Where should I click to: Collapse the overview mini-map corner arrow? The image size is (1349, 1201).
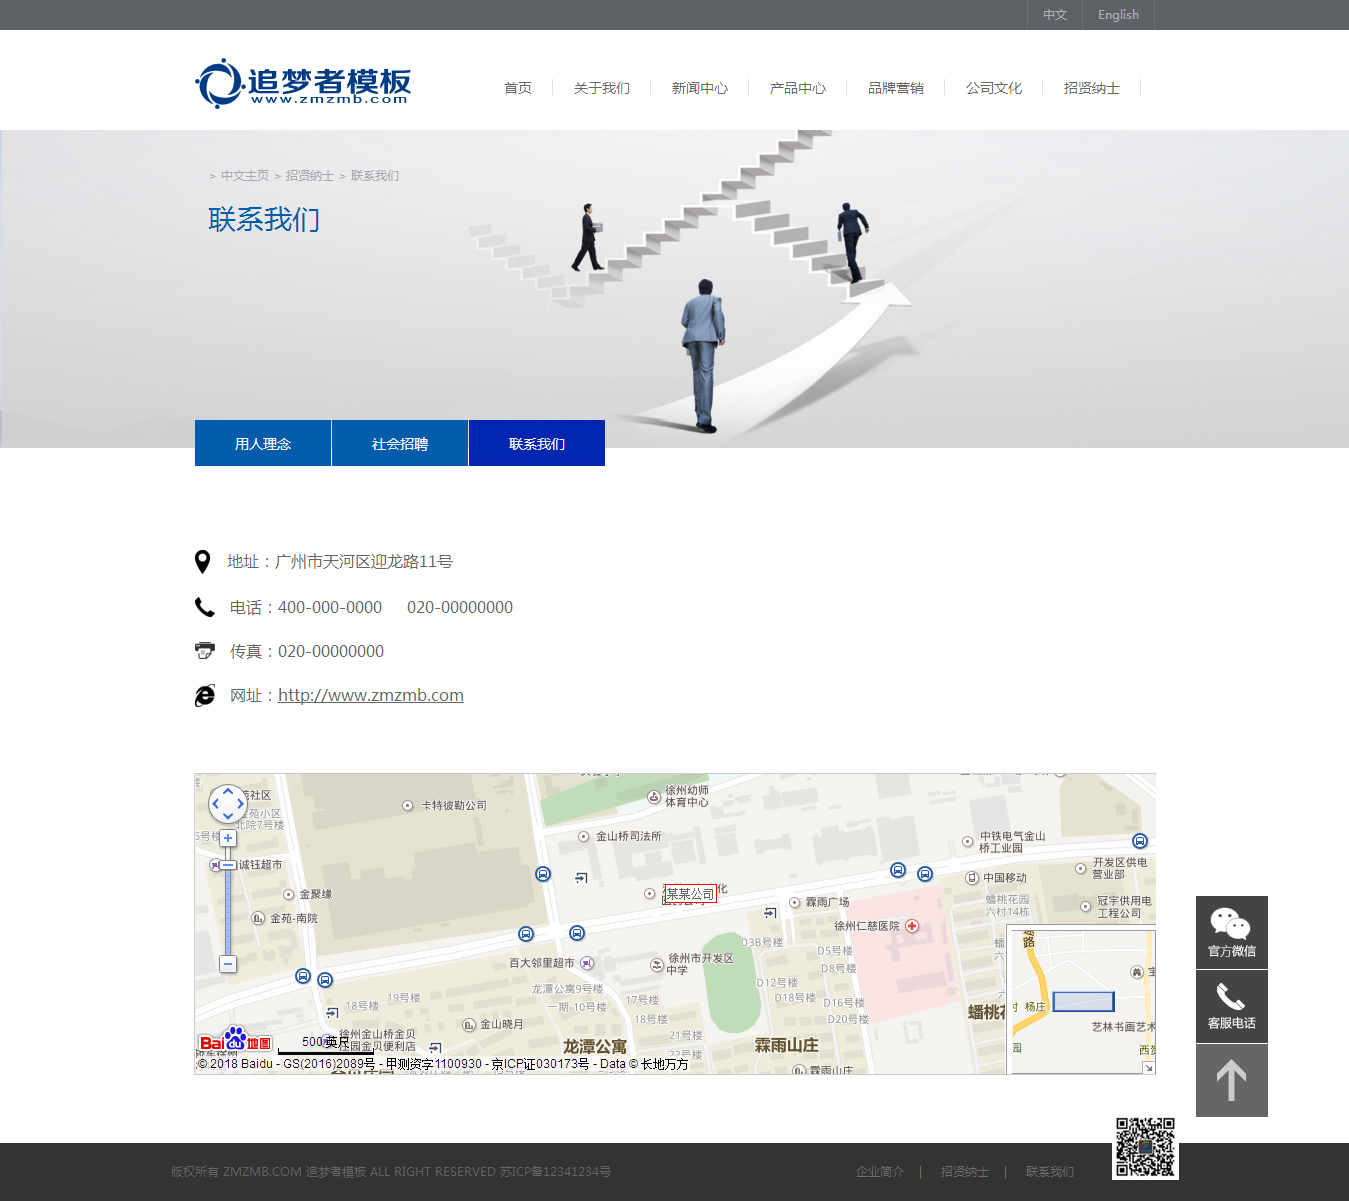(1148, 1068)
